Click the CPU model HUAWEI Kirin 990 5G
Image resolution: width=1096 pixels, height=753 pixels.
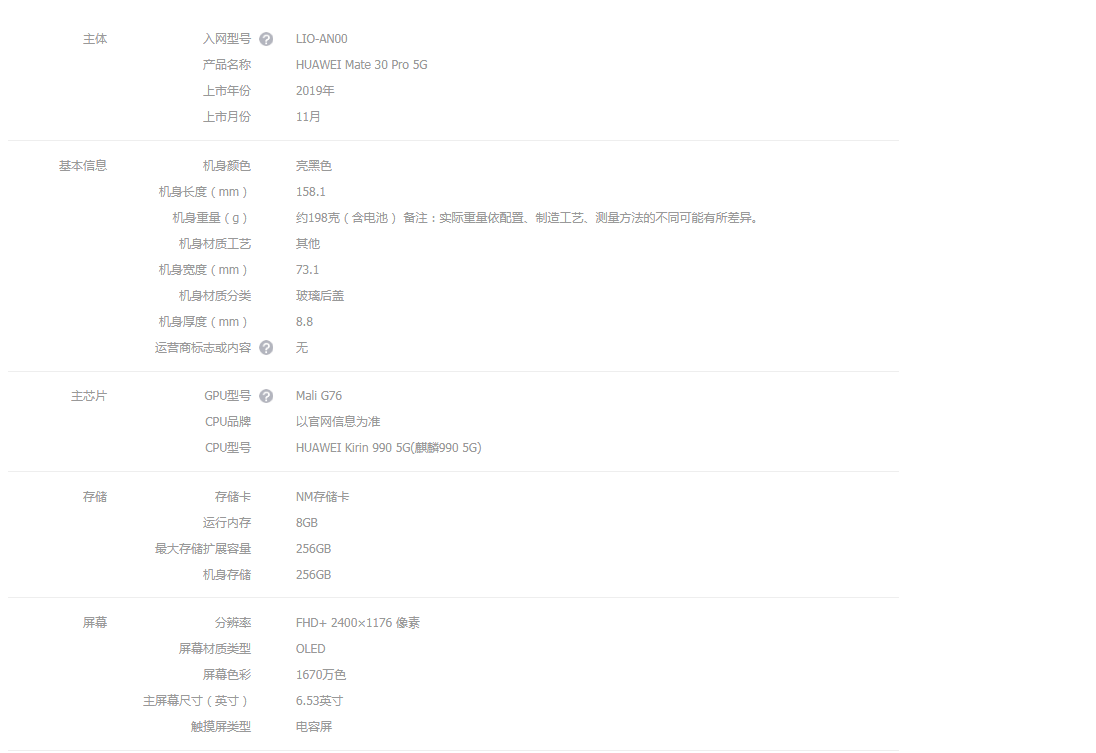(389, 447)
